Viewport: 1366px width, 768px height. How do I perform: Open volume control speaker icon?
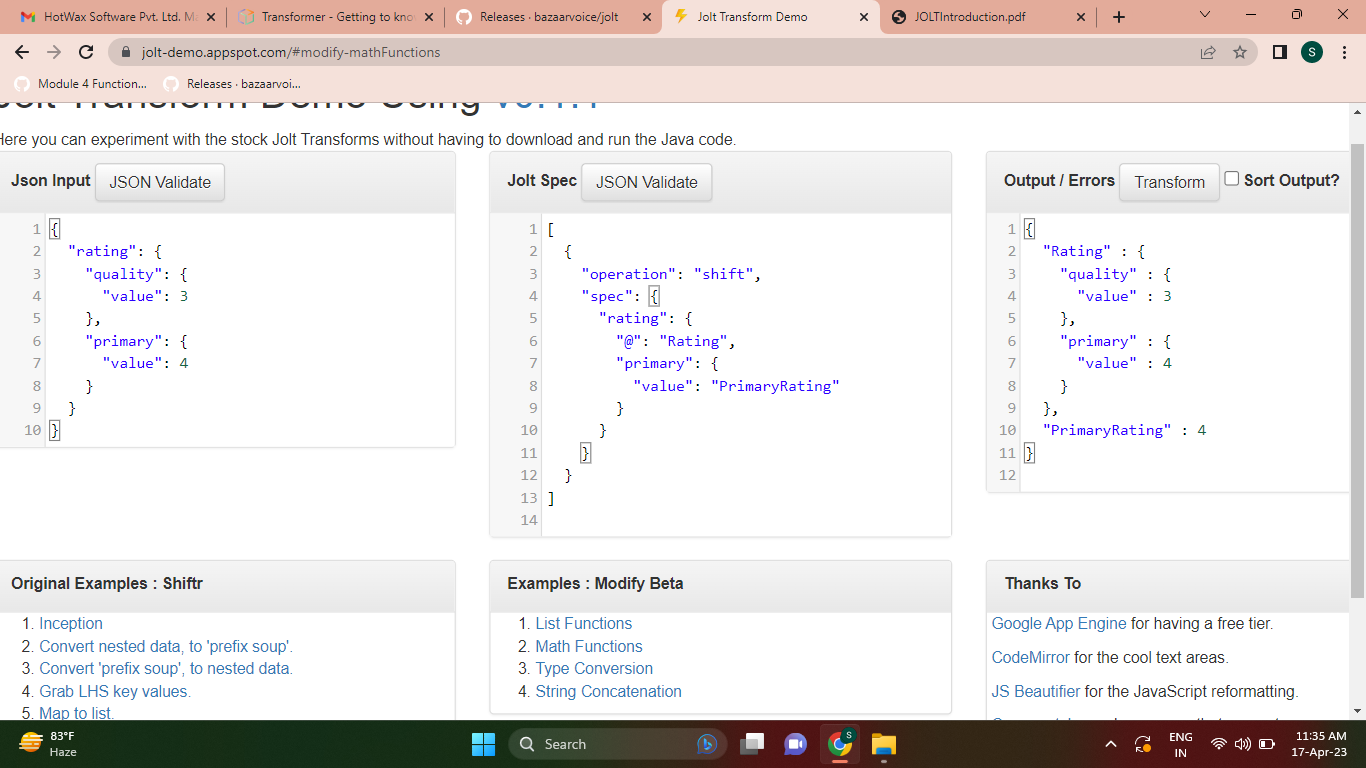pos(1243,744)
